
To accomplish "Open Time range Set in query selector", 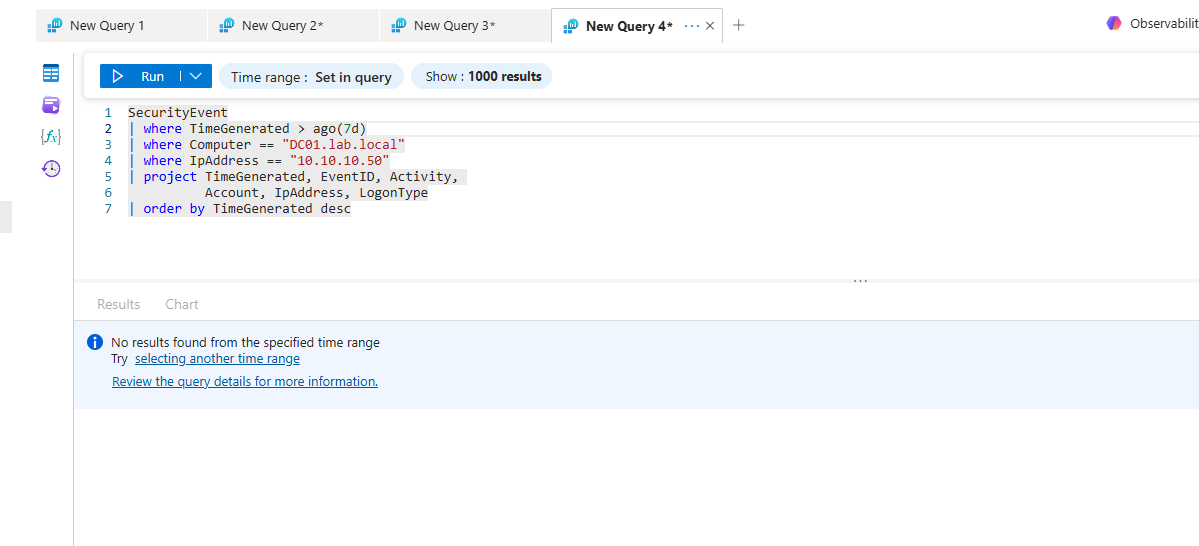I will click(311, 76).
